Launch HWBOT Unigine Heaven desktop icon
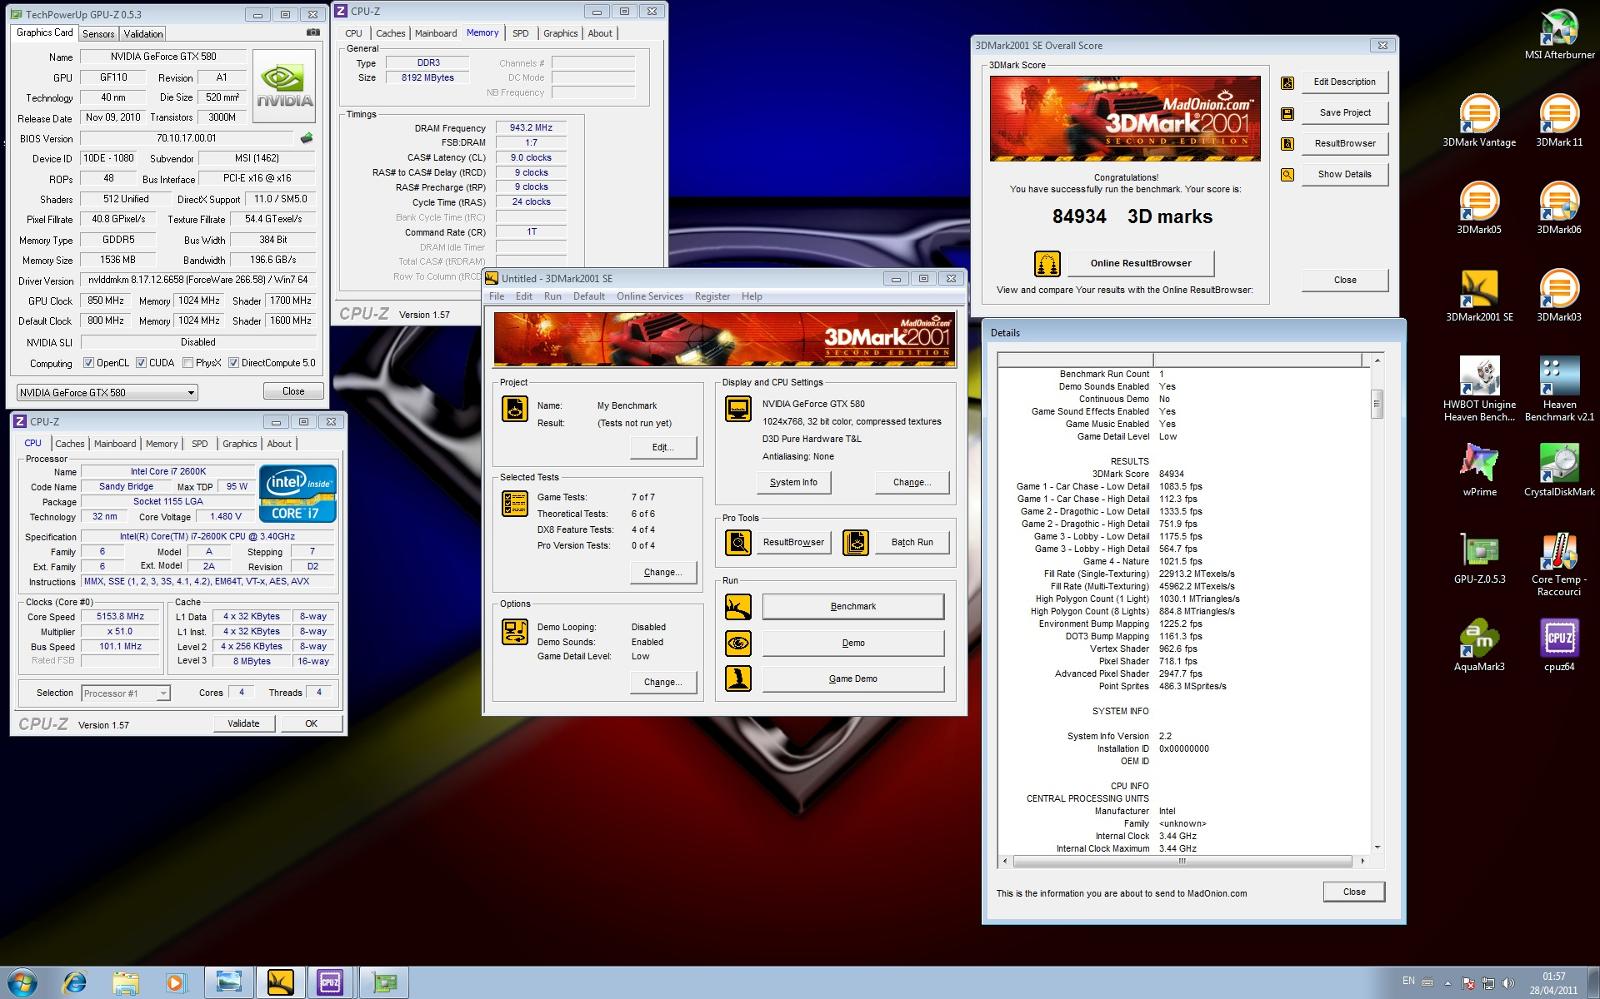Image resolution: width=1600 pixels, height=999 pixels. (x=1479, y=389)
